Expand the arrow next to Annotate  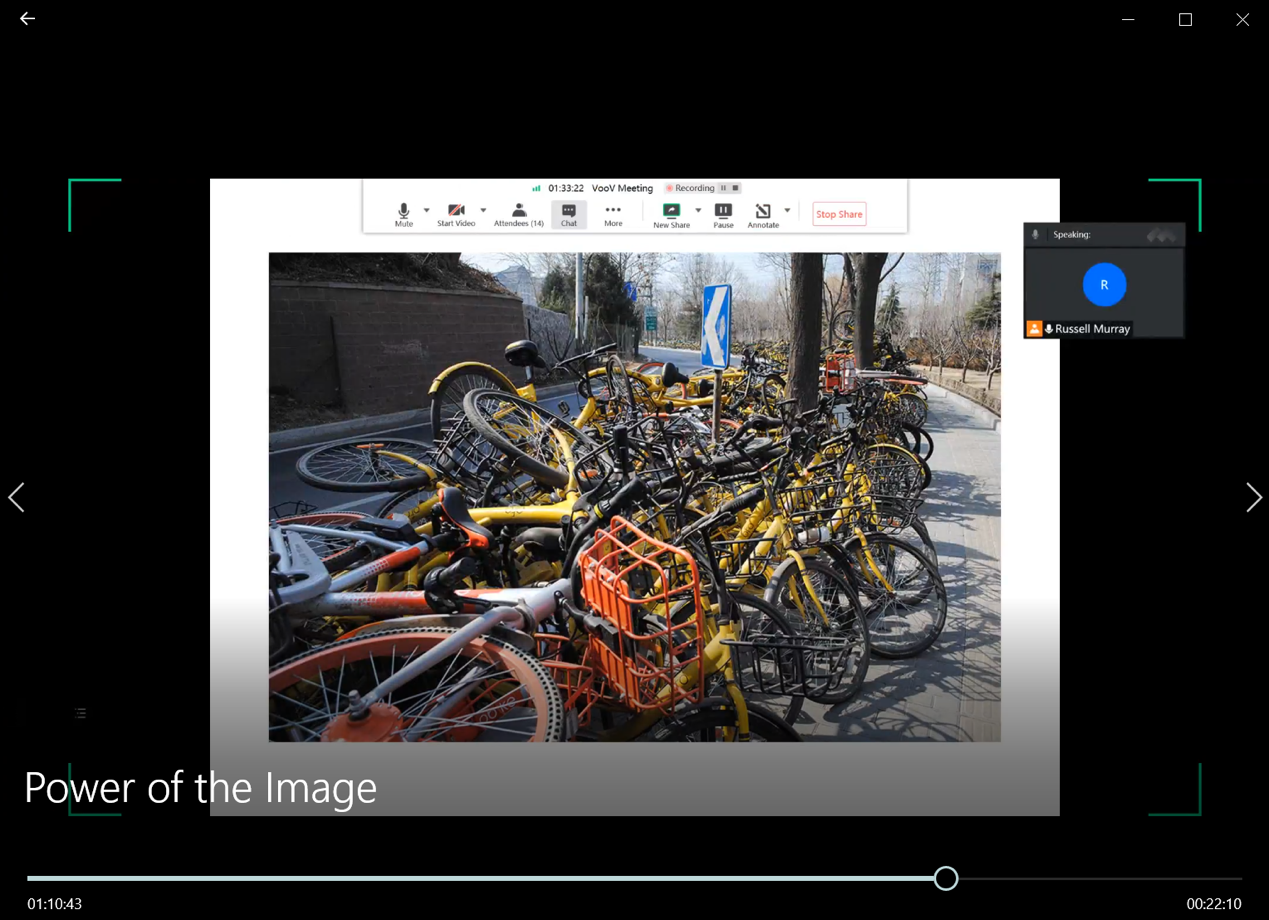coord(787,211)
